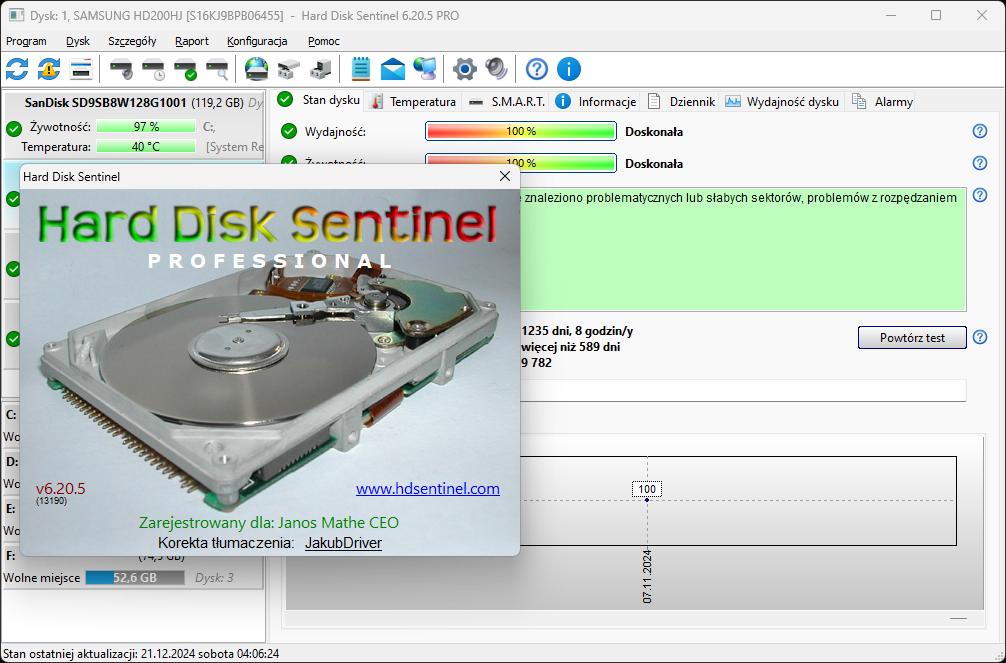Screen dimensions: 1006x663
Task: Click the Doskonała label next to Wydajność
Action: pyautogui.click(x=654, y=132)
